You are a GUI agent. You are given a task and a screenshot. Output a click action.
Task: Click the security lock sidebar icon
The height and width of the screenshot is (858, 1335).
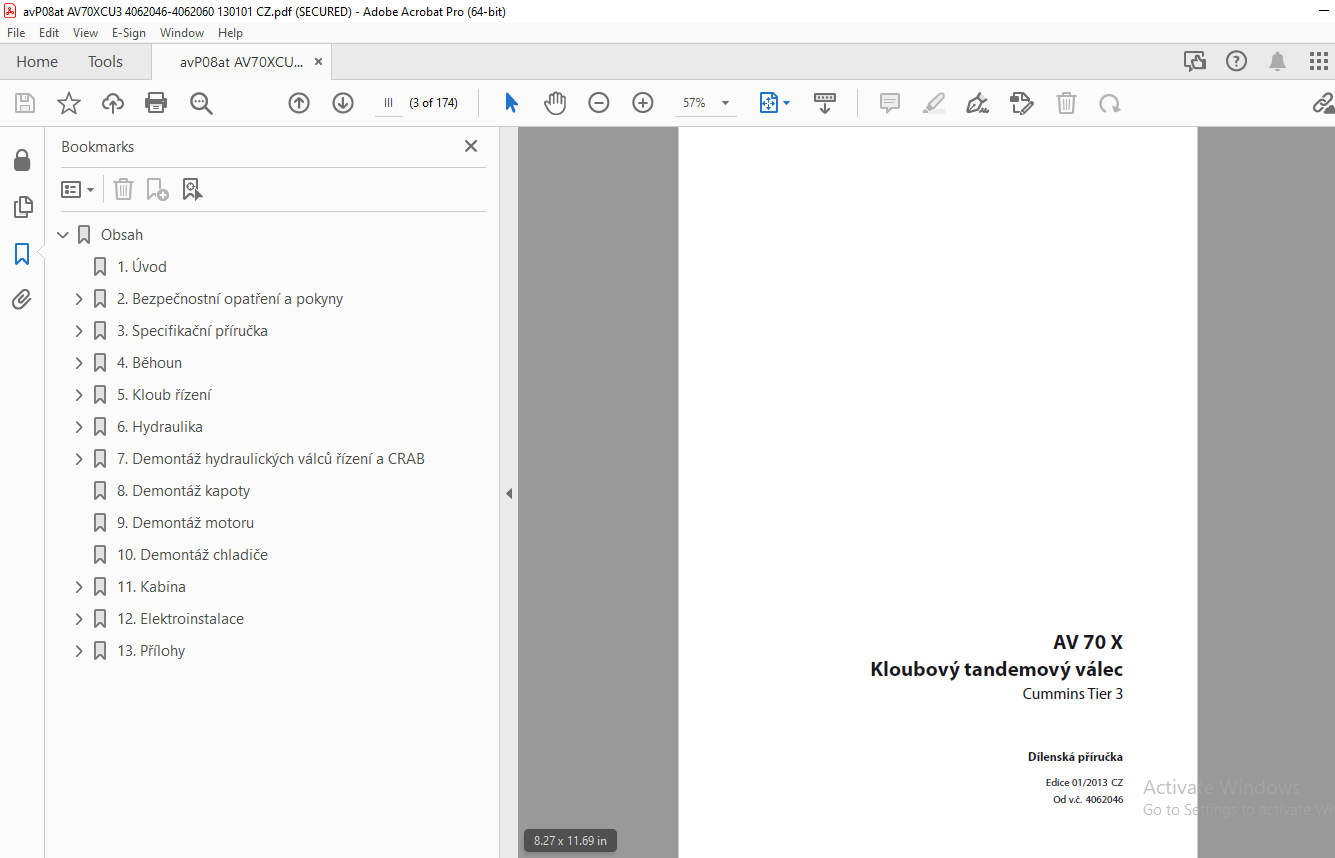tap(22, 160)
